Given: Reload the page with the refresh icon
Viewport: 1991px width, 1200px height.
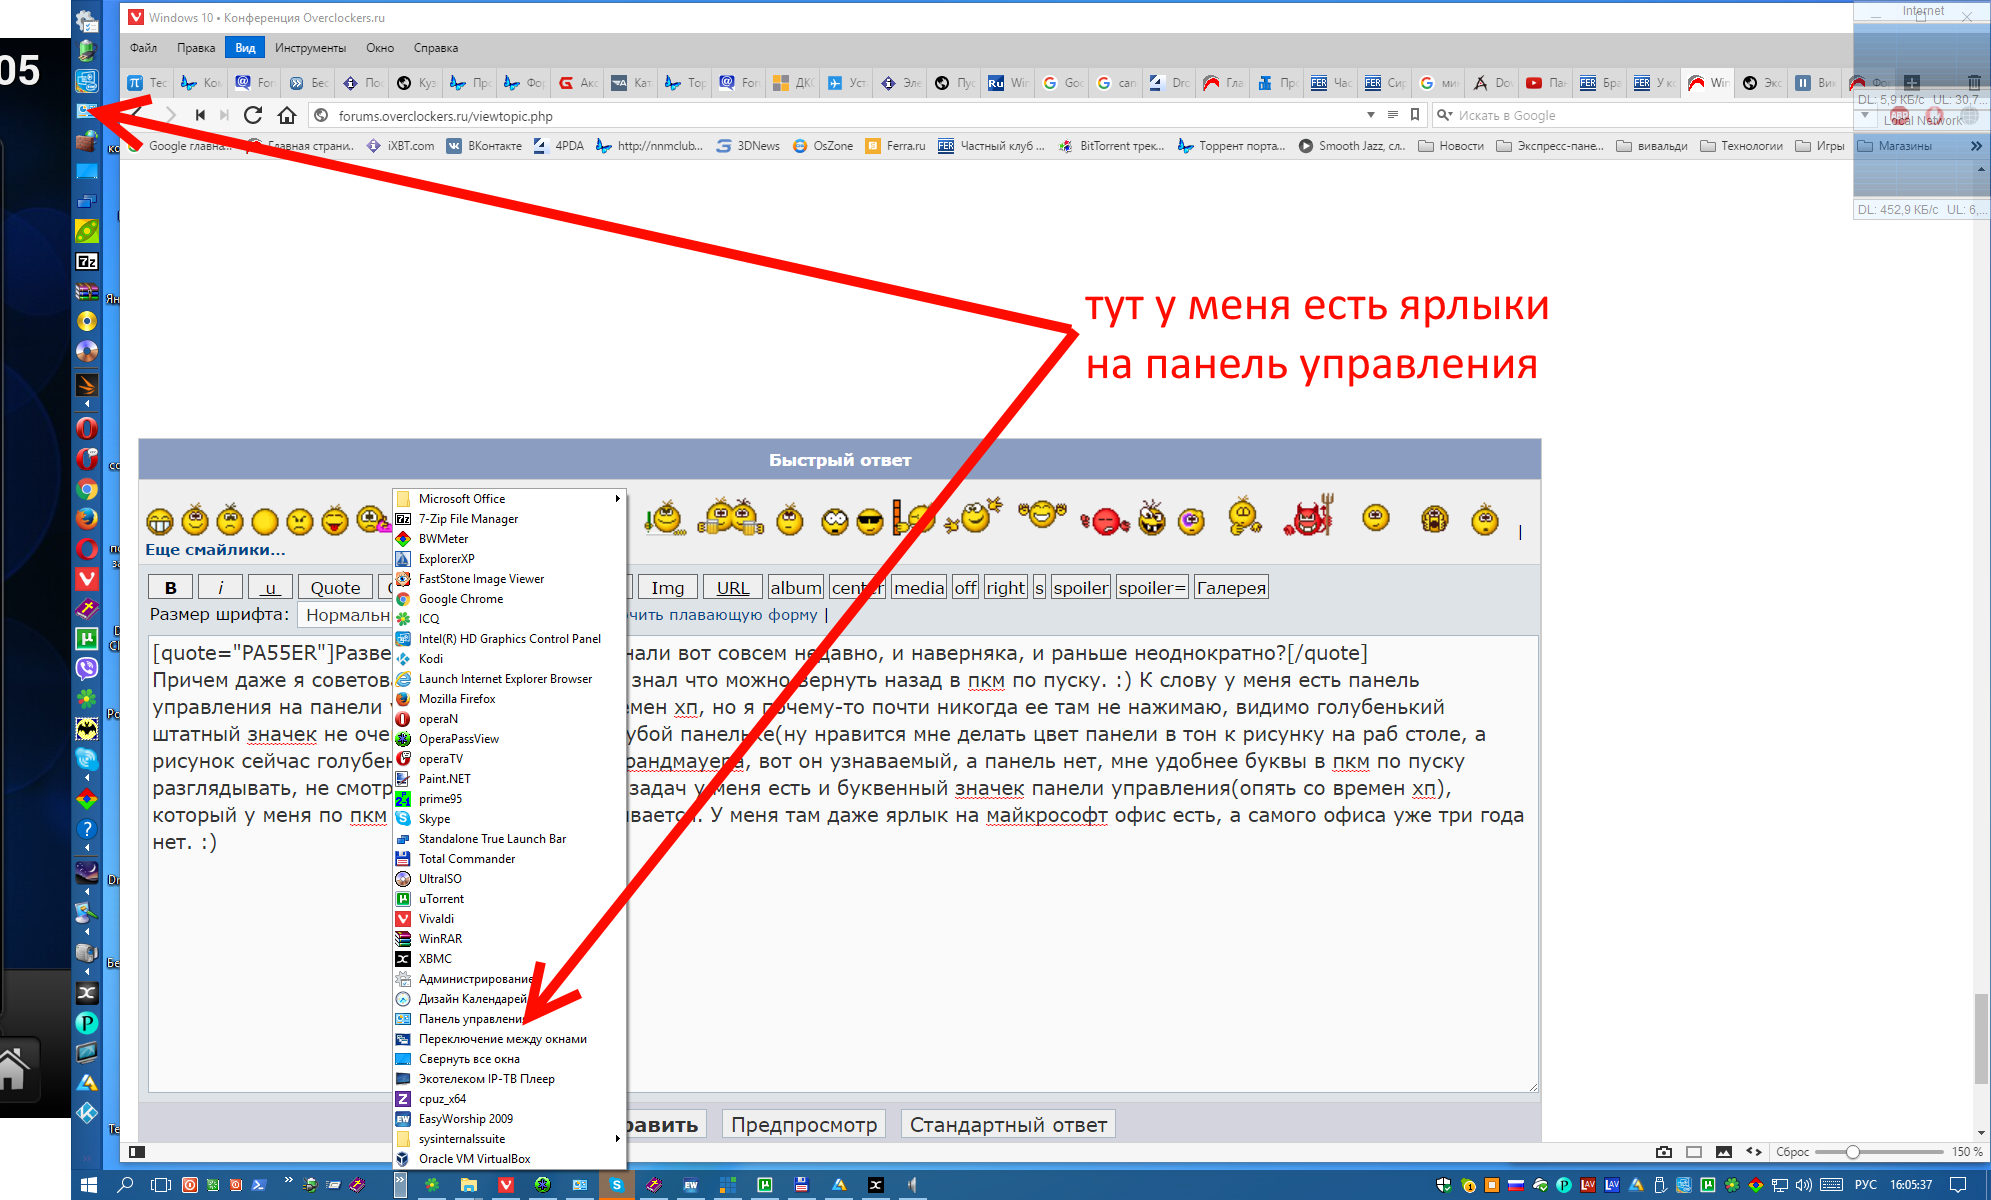Looking at the screenshot, I should 253,115.
